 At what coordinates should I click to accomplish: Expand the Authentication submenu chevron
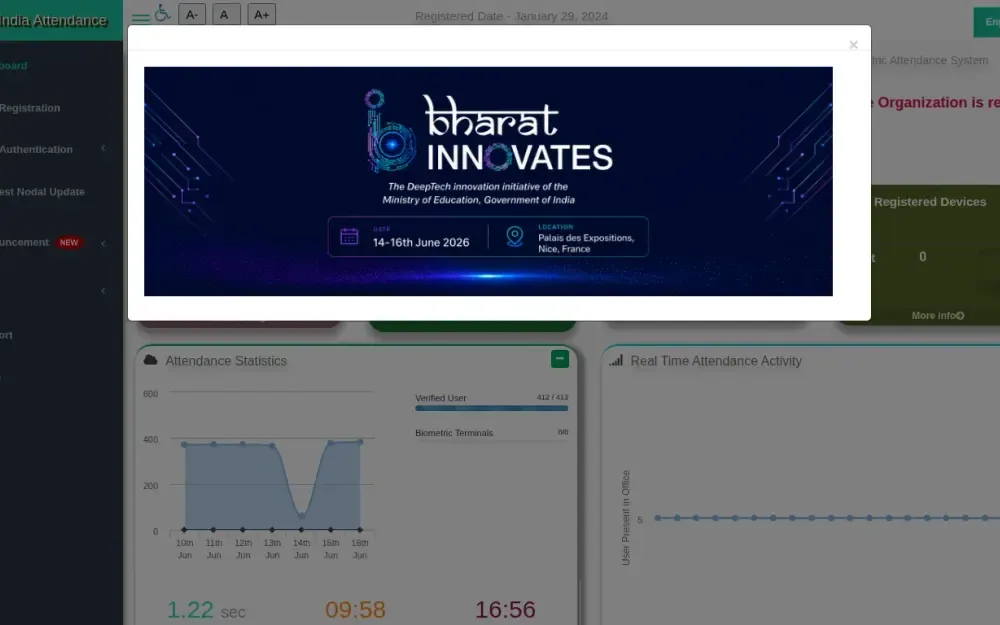(x=103, y=149)
